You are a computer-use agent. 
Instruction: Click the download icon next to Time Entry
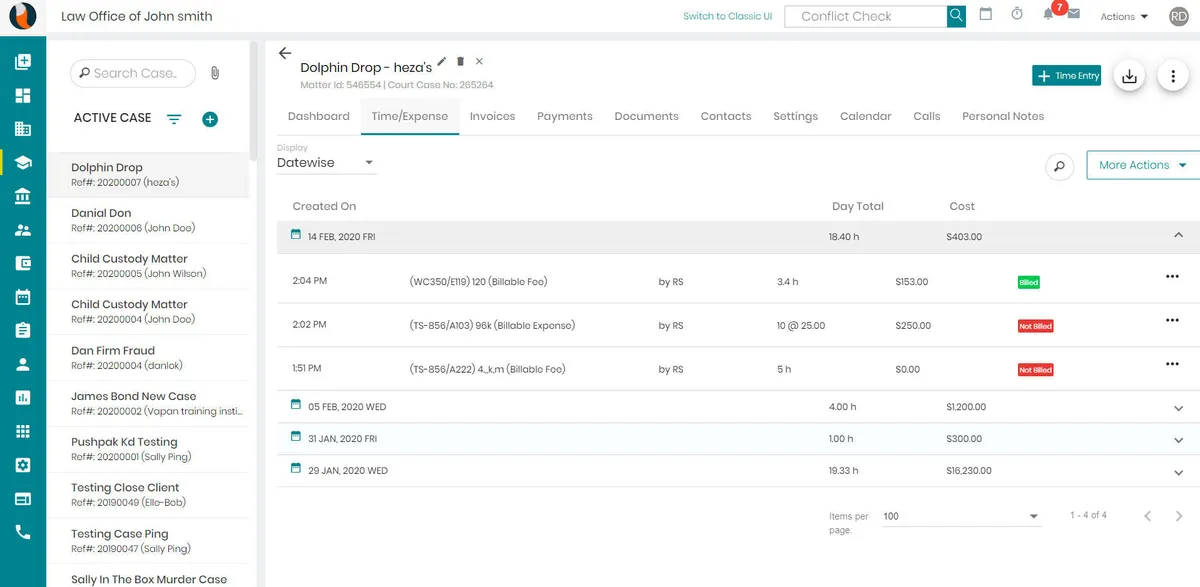[1129, 76]
